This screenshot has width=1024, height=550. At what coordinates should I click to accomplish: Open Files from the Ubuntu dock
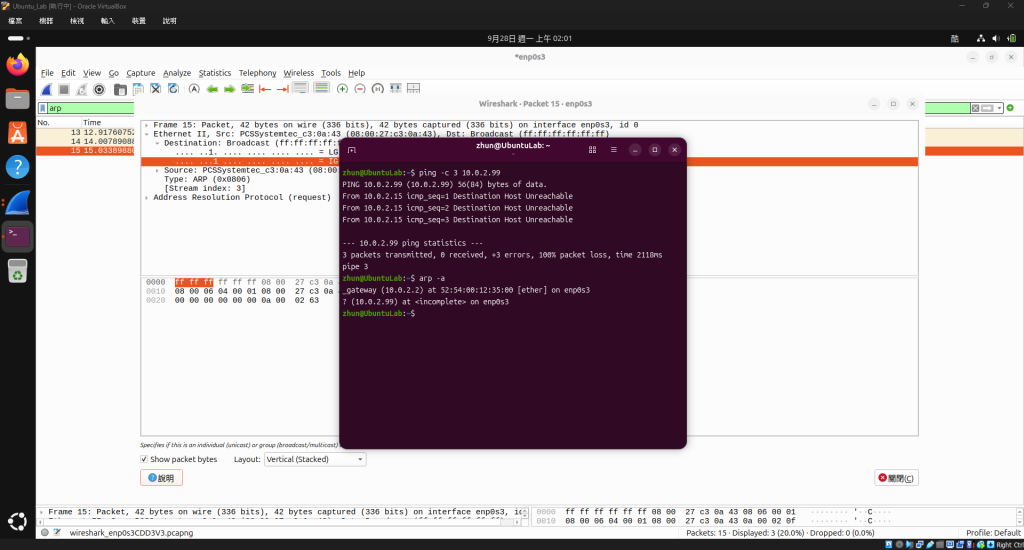point(18,99)
